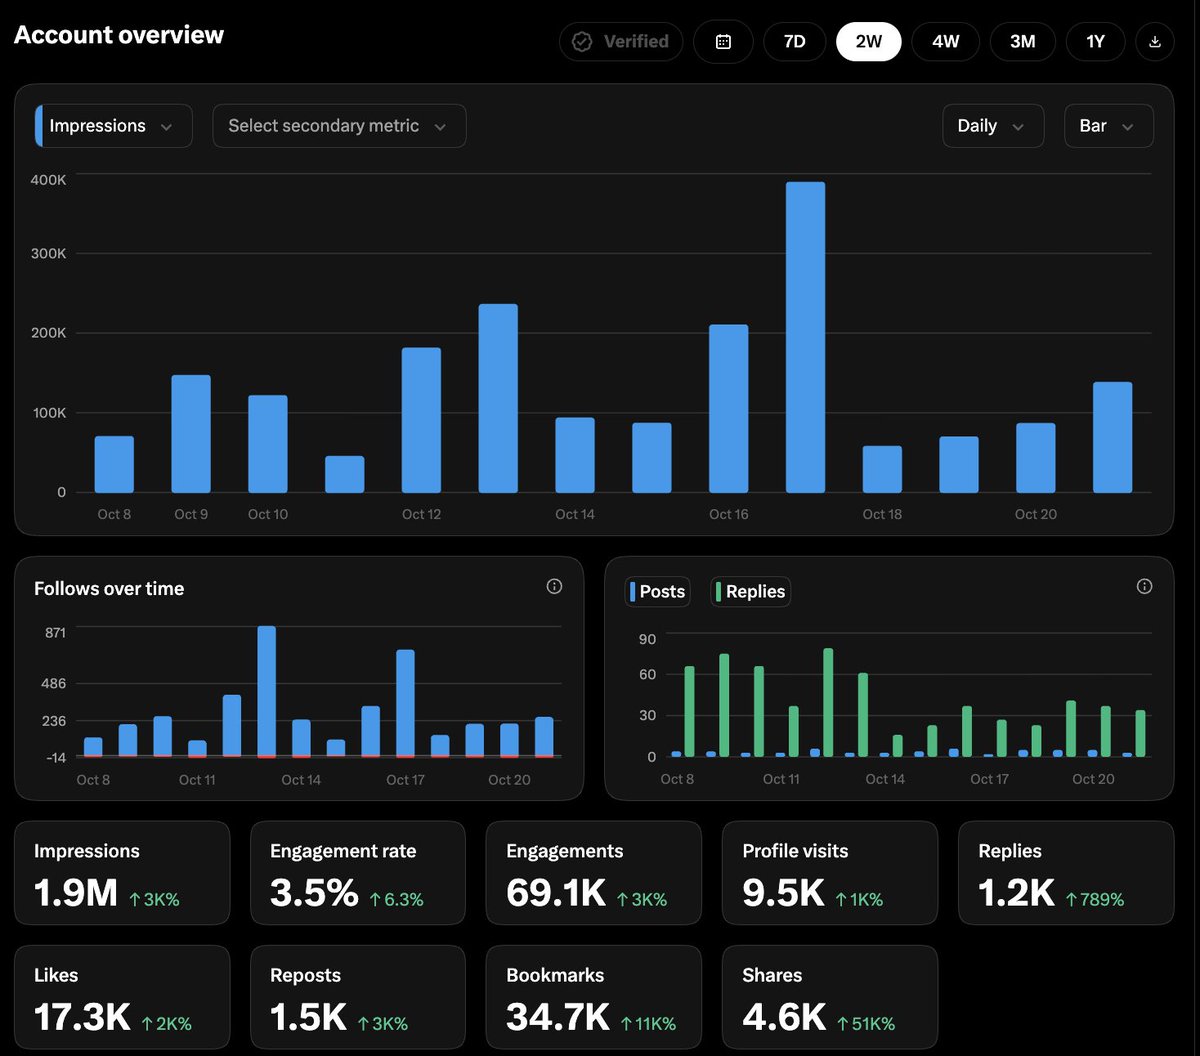Click the Oct 12 axis label

pyautogui.click(x=421, y=514)
